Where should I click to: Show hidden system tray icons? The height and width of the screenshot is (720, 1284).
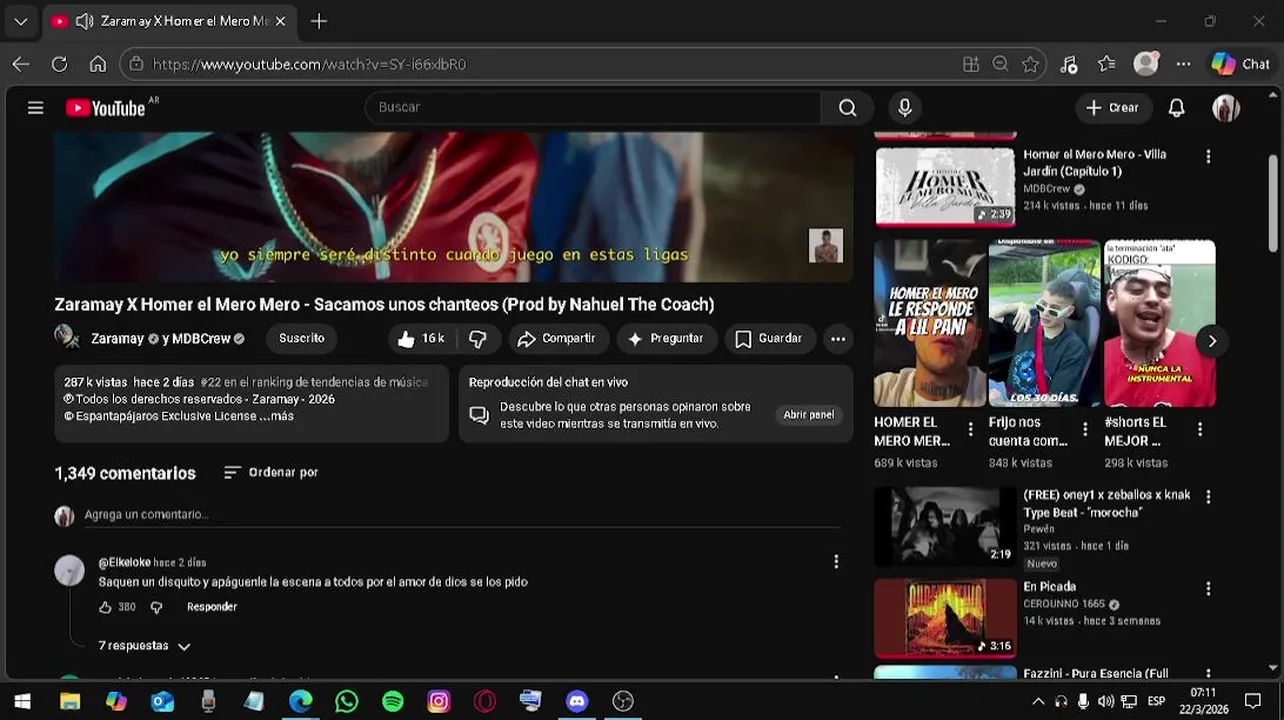(x=1038, y=701)
